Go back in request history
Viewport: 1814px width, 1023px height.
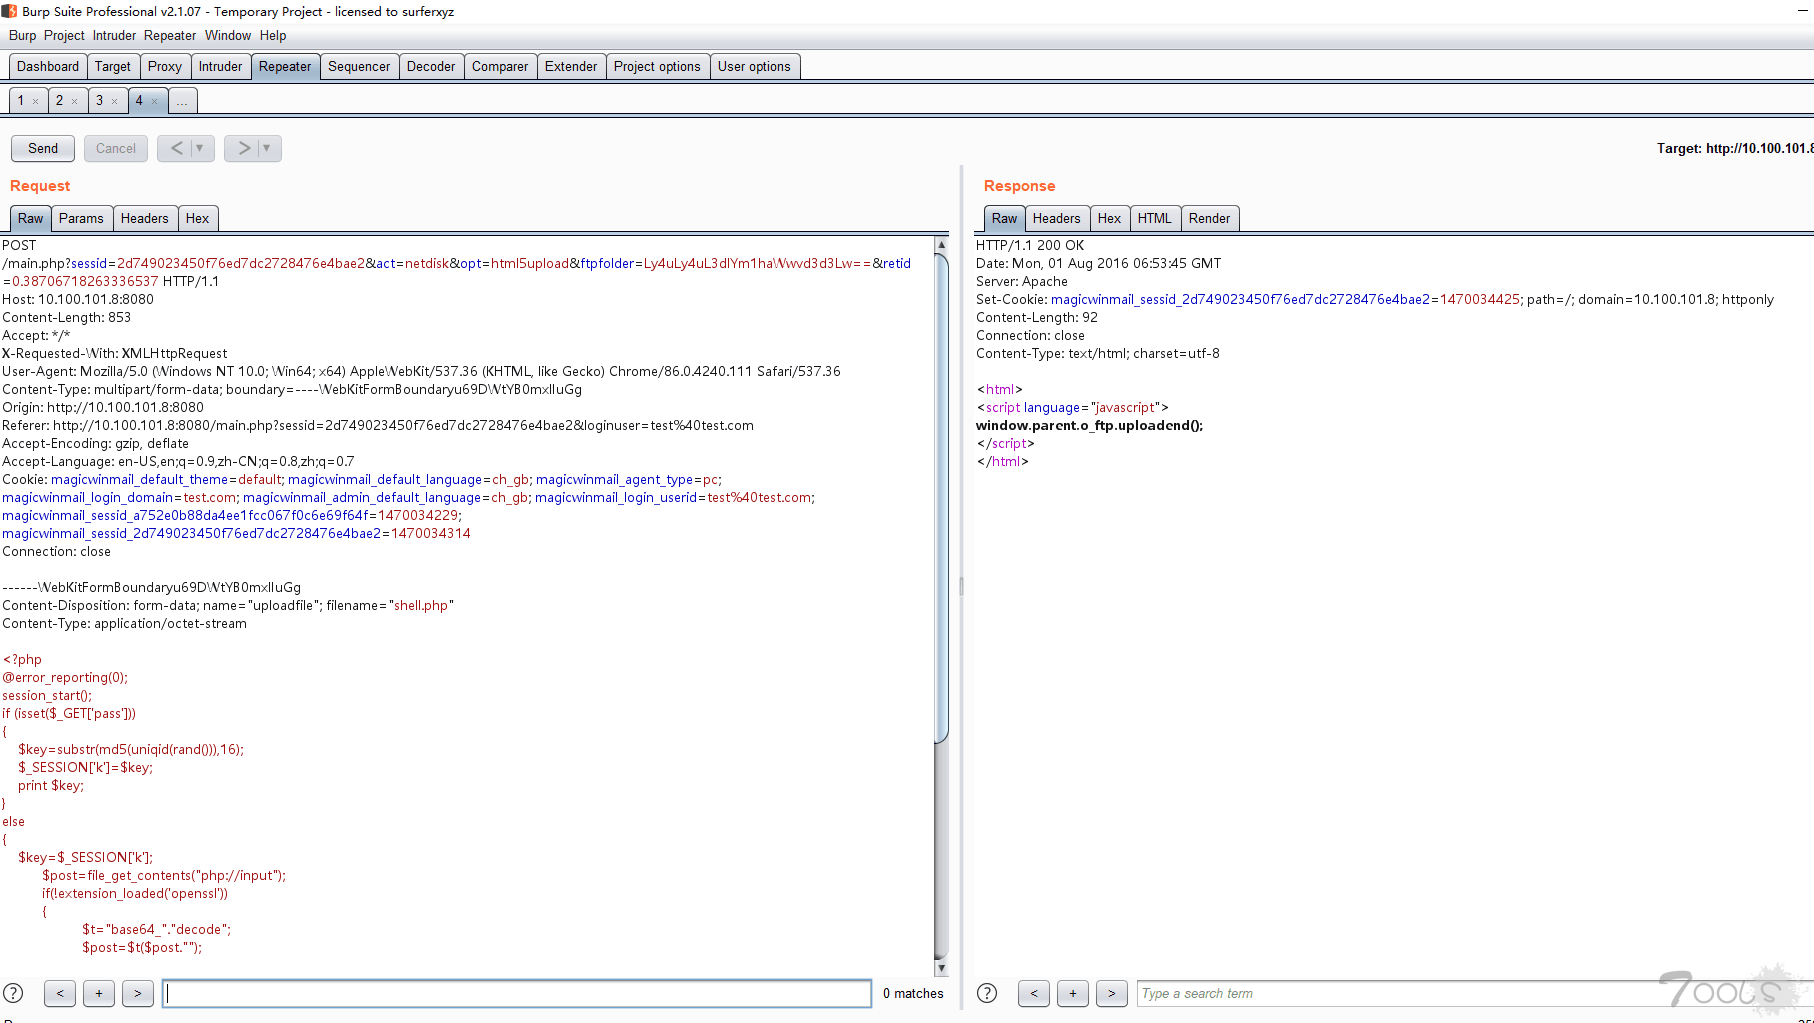click(176, 148)
